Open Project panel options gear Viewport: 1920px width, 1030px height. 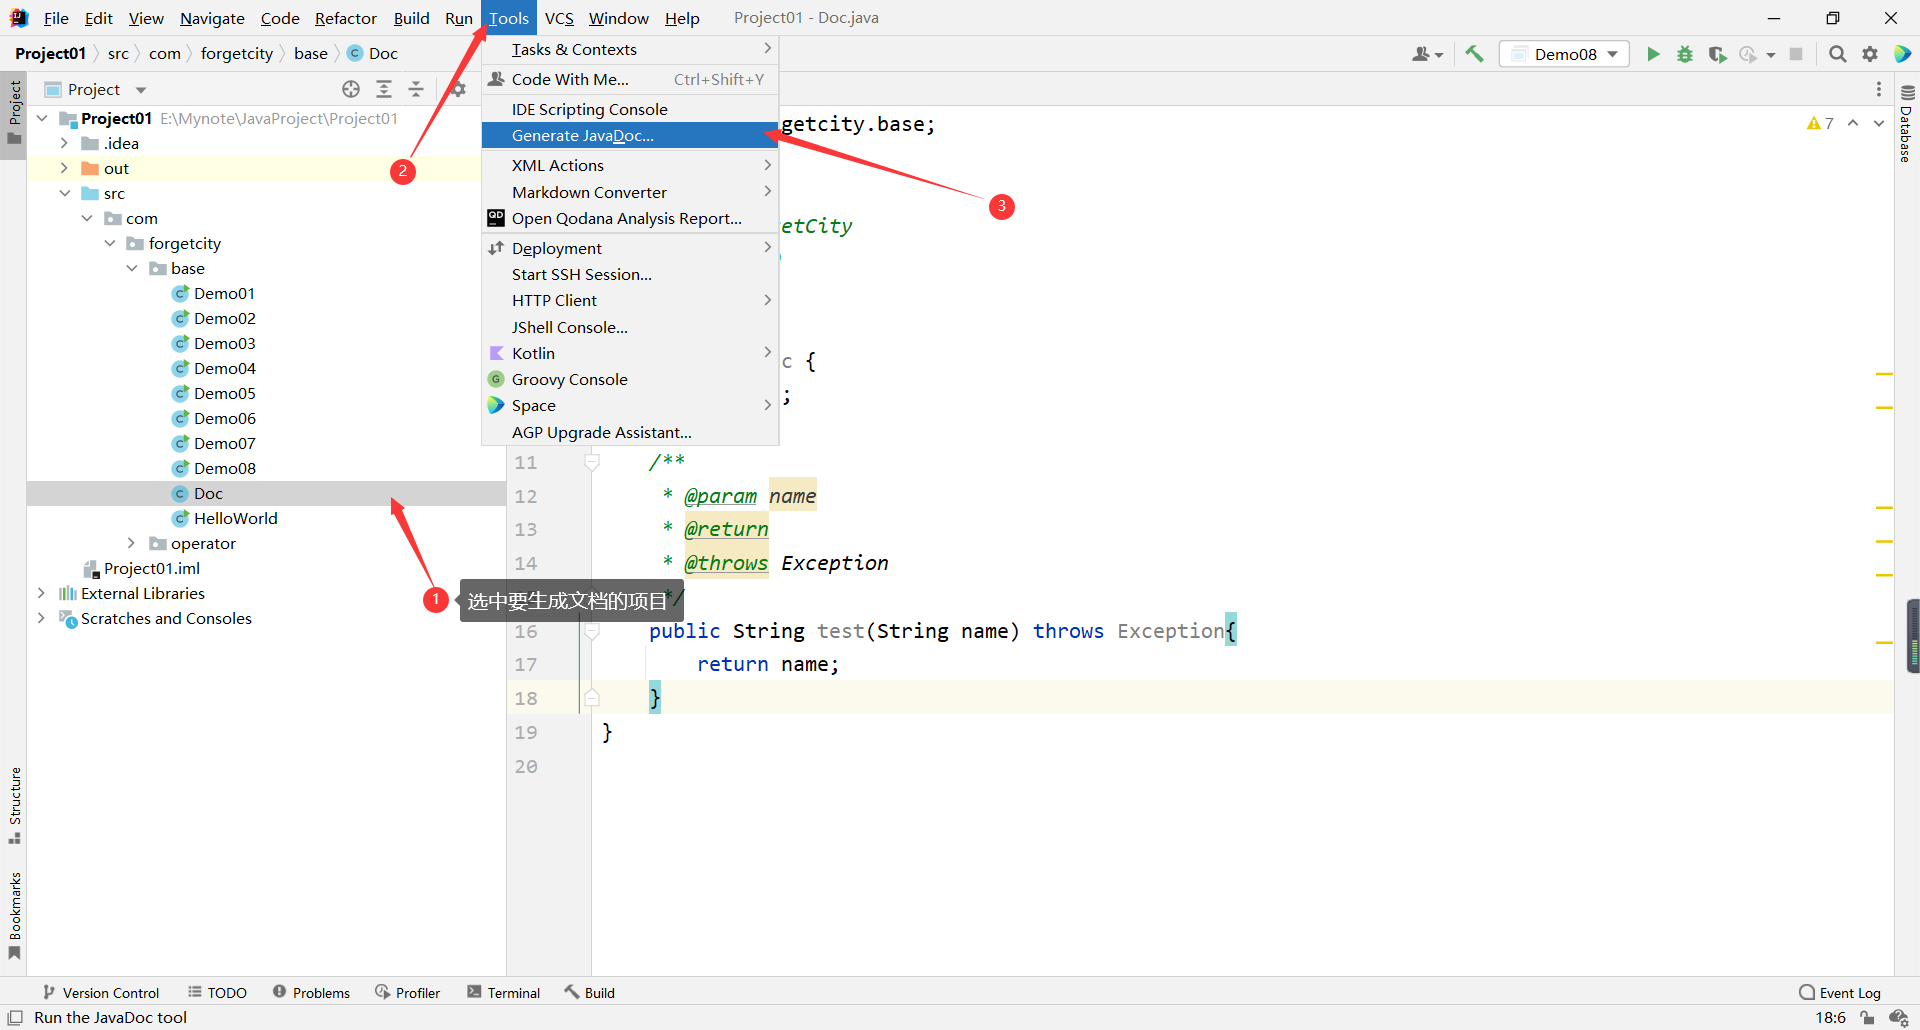458,89
